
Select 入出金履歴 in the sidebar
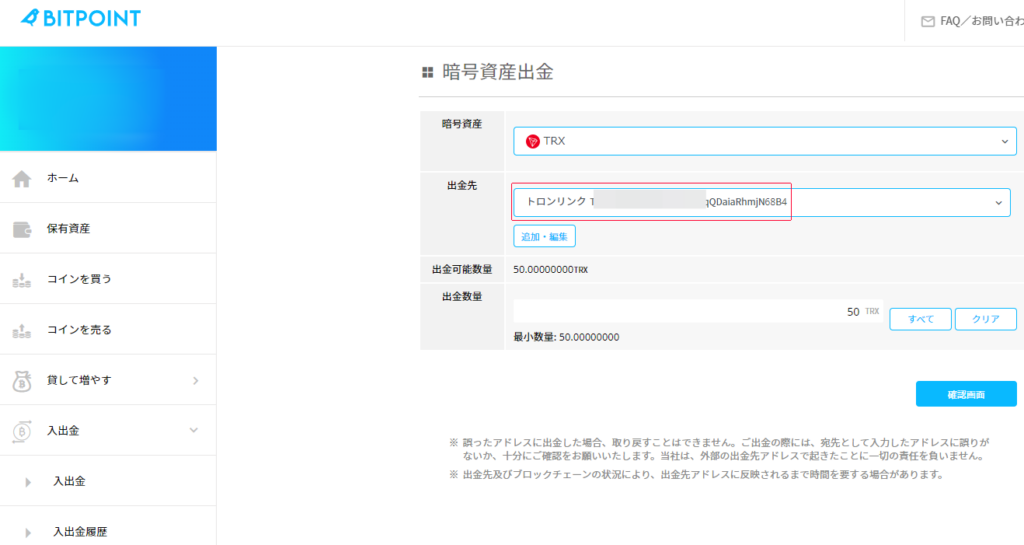pyautogui.click(x=79, y=532)
